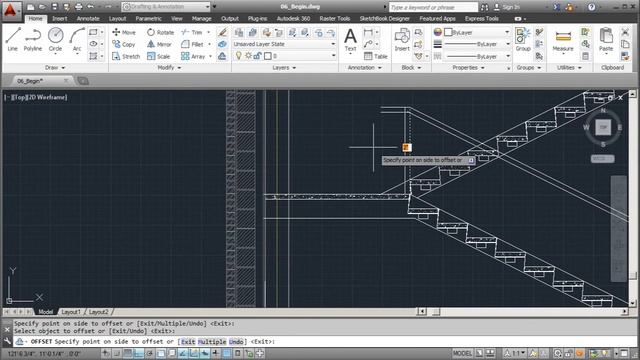The height and width of the screenshot is (360, 640).
Task: Click the WCS label under ViewCube
Action: 603,158
